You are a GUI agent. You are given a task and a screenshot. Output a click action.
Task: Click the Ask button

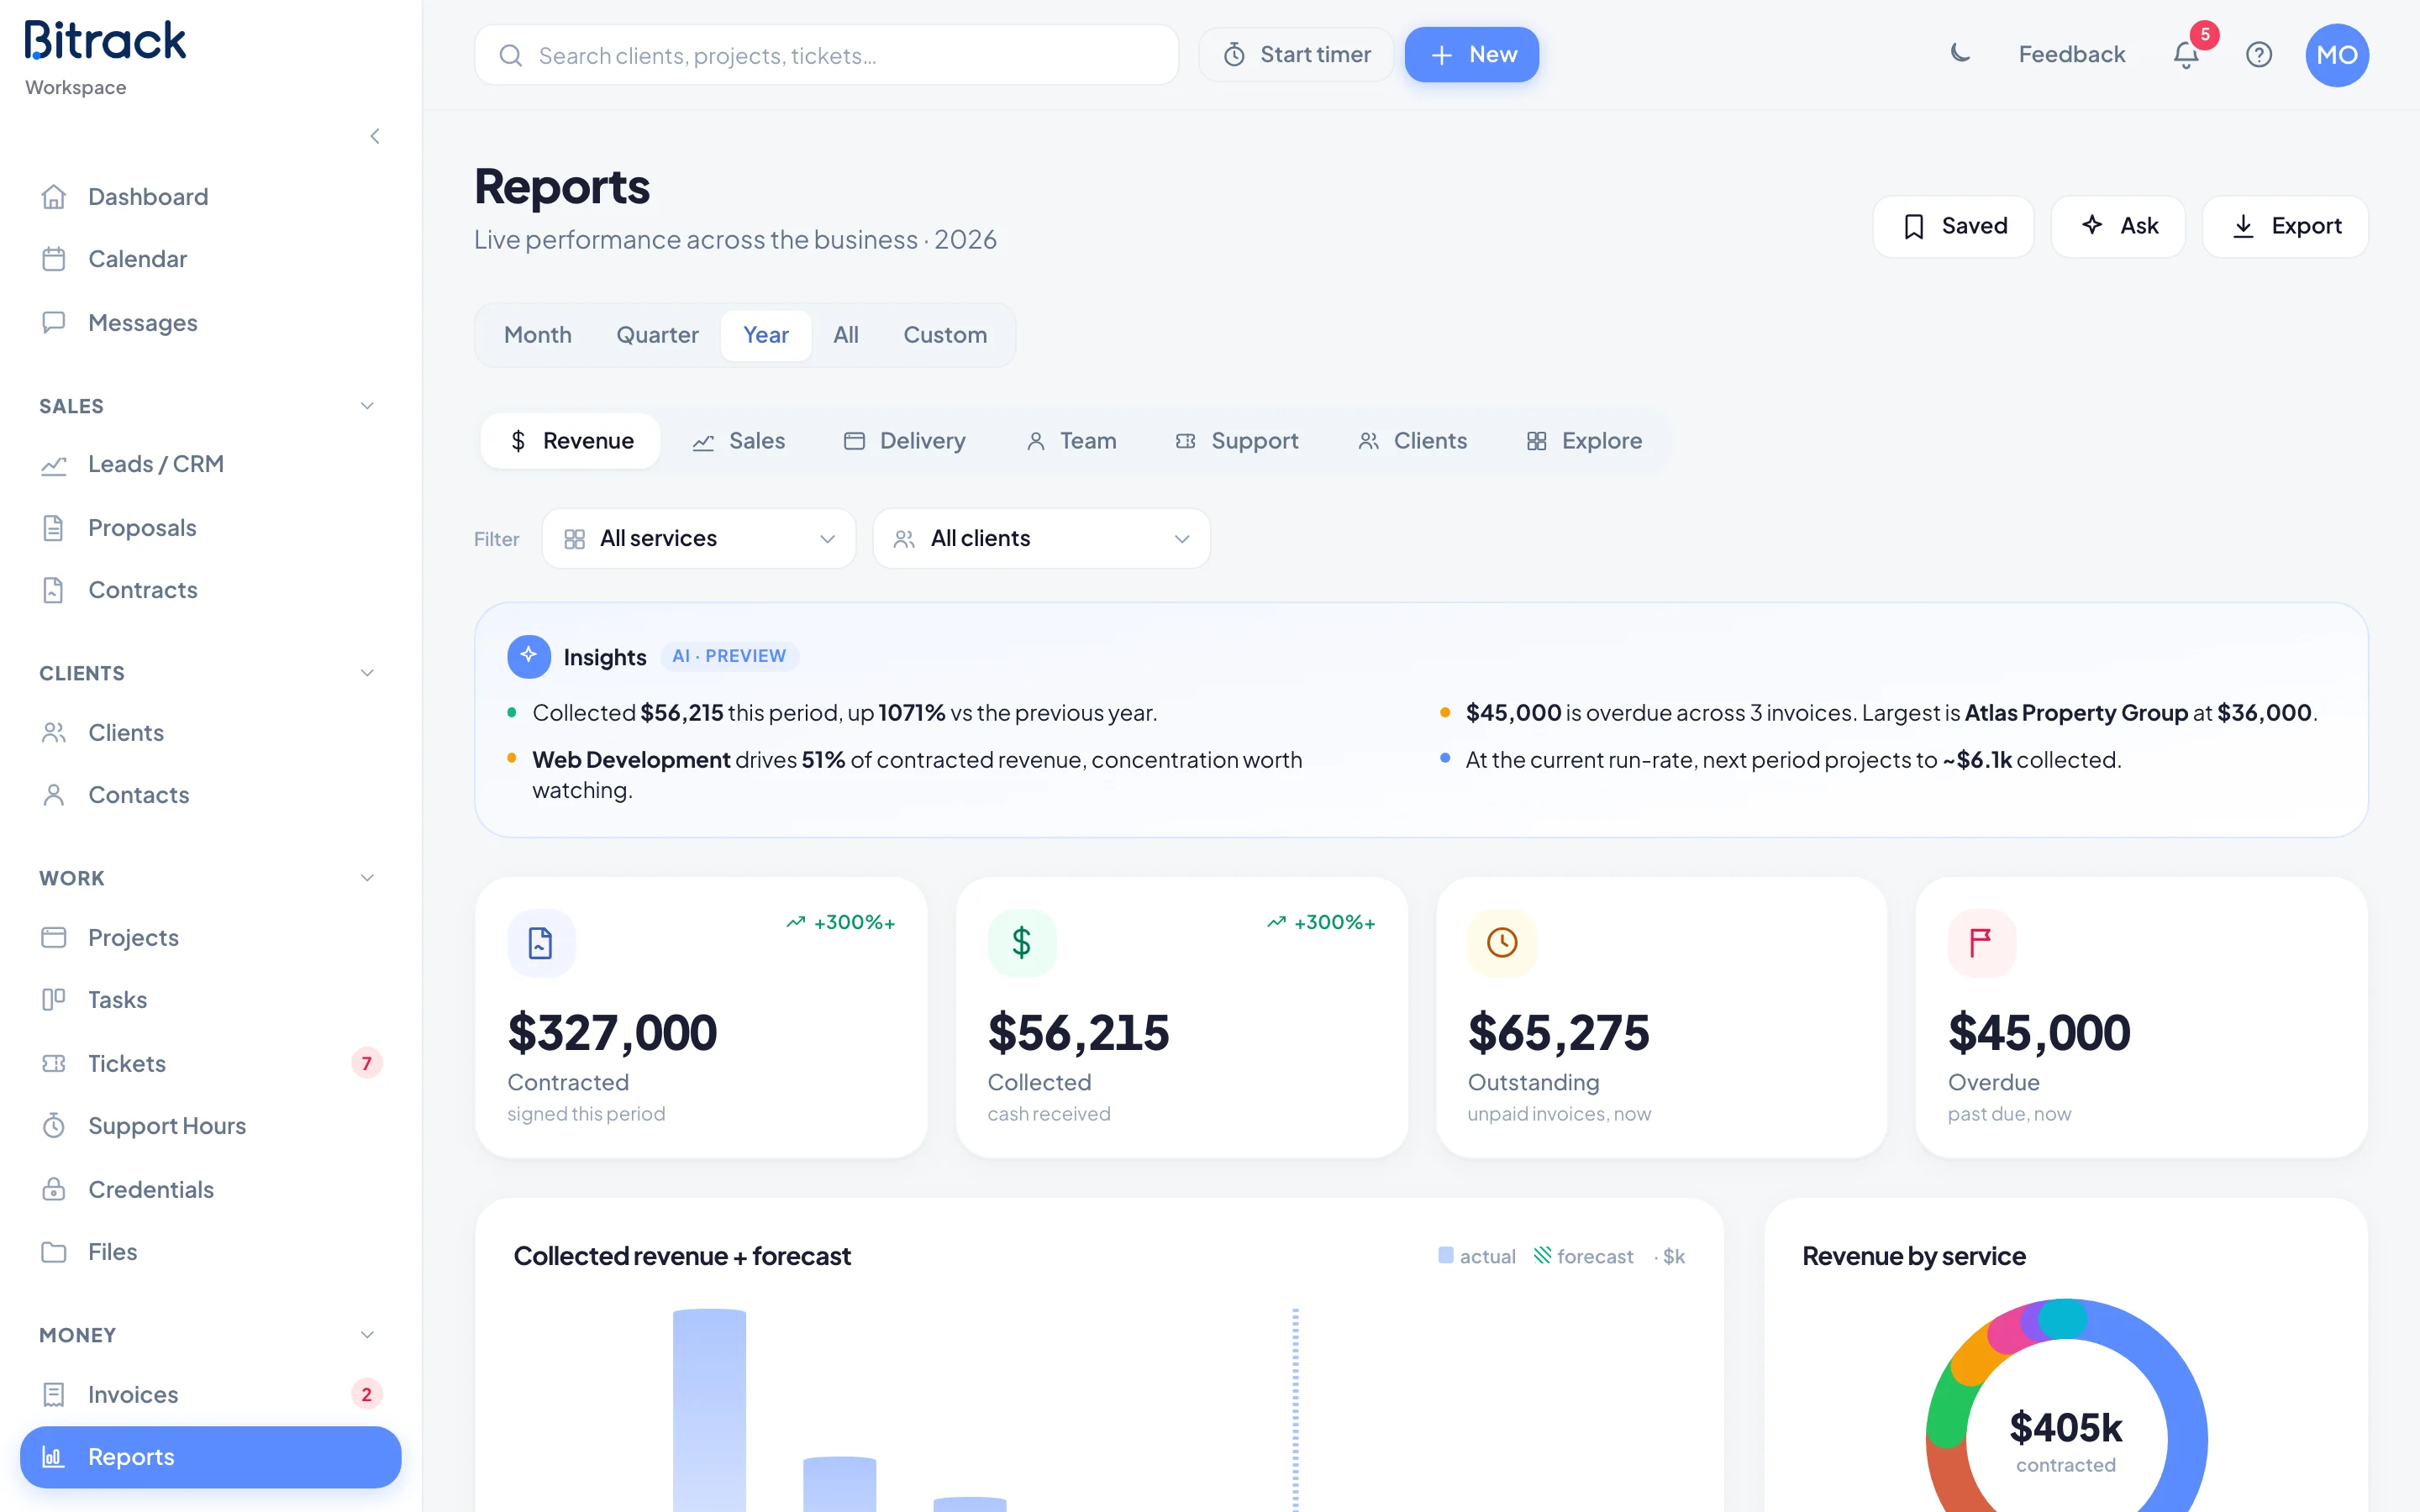coord(2118,226)
